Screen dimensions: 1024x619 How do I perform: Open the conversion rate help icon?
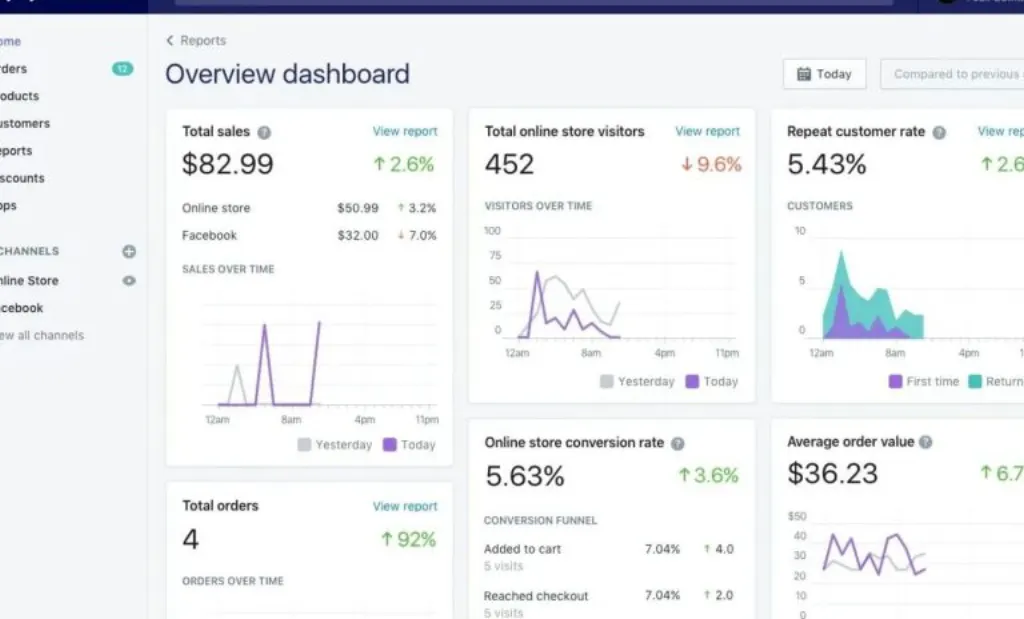point(678,443)
